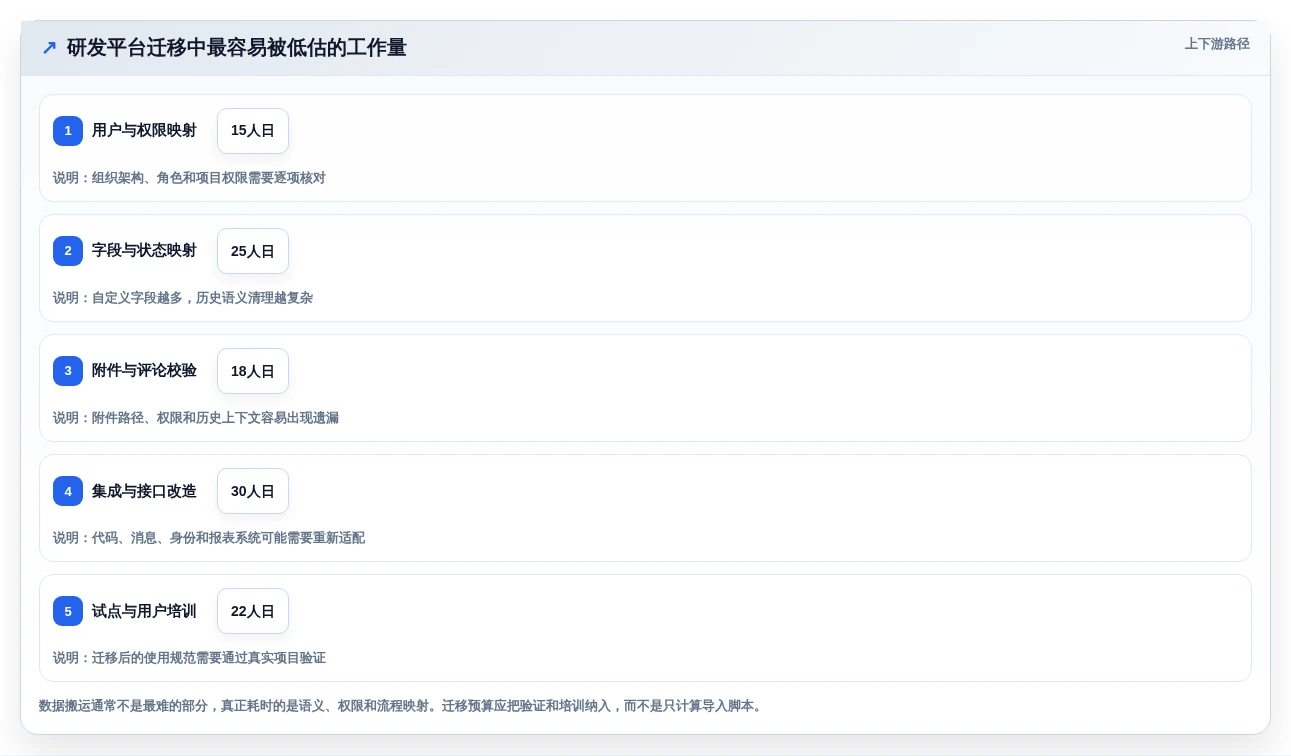Click the 22人日 effort chip

(253, 611)
